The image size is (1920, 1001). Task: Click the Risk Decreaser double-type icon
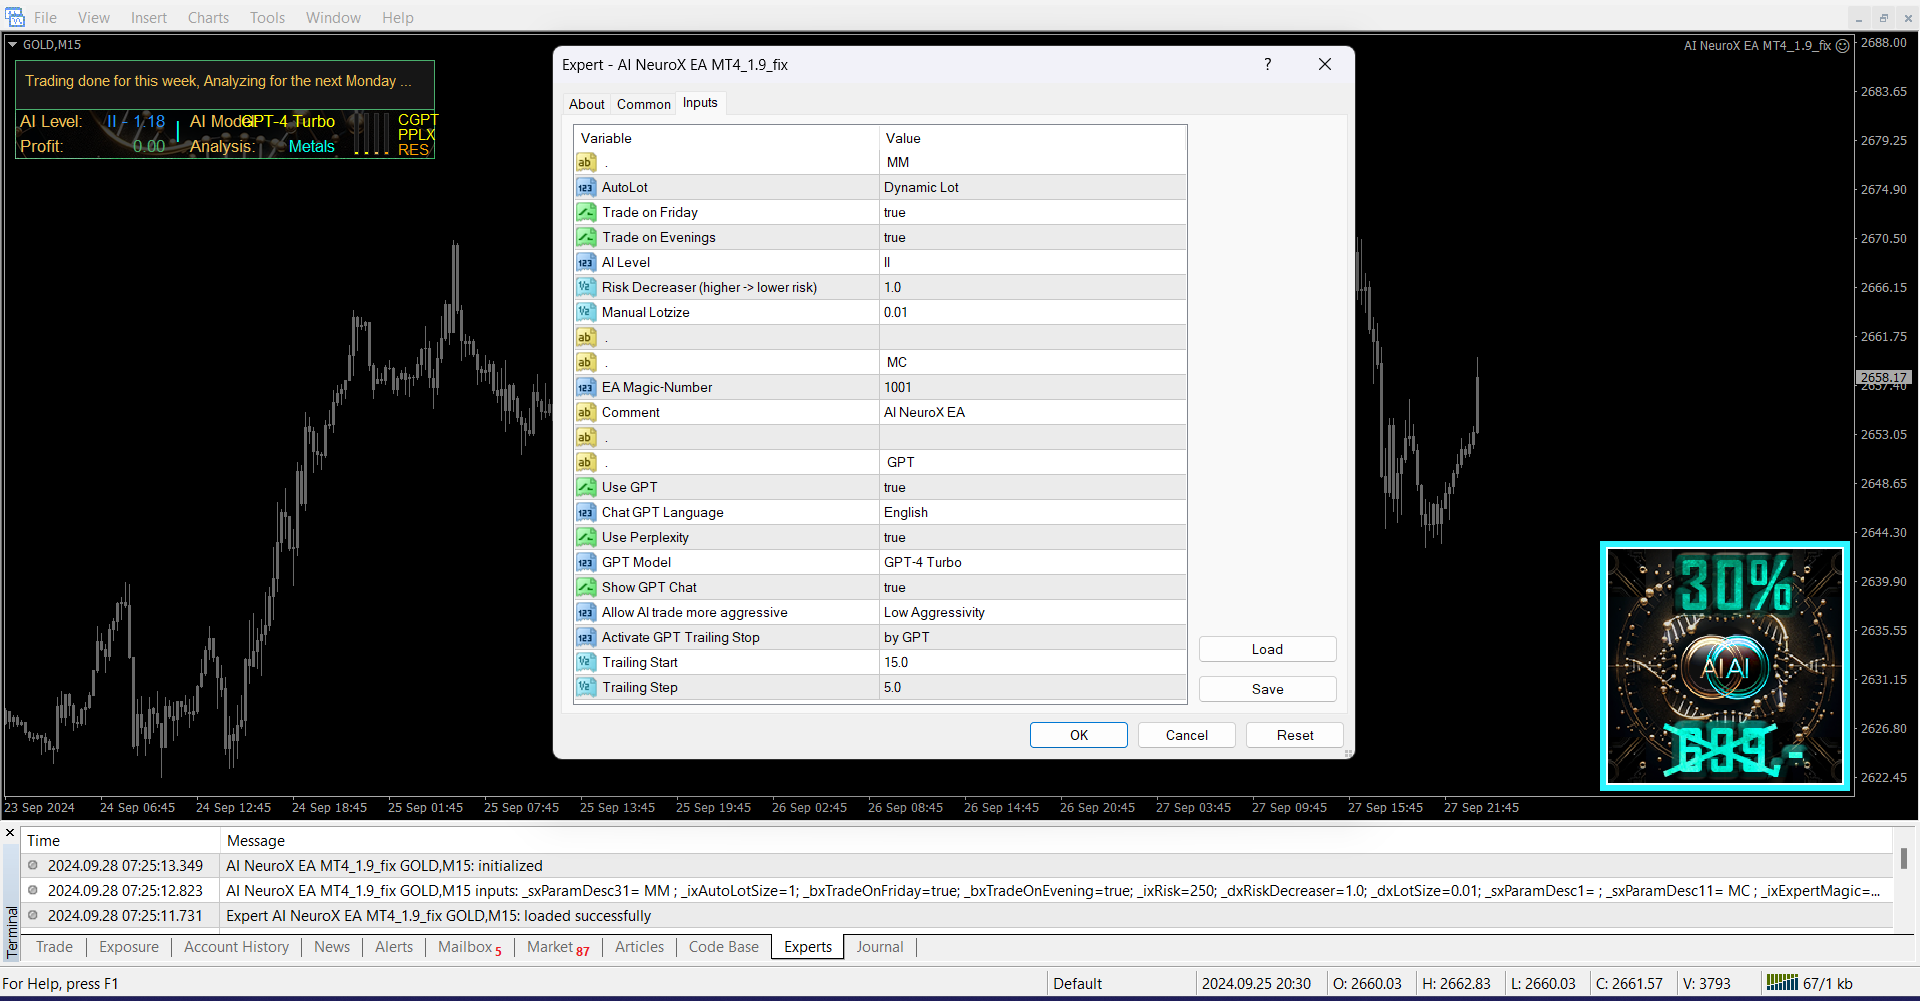tap(586, 287)
